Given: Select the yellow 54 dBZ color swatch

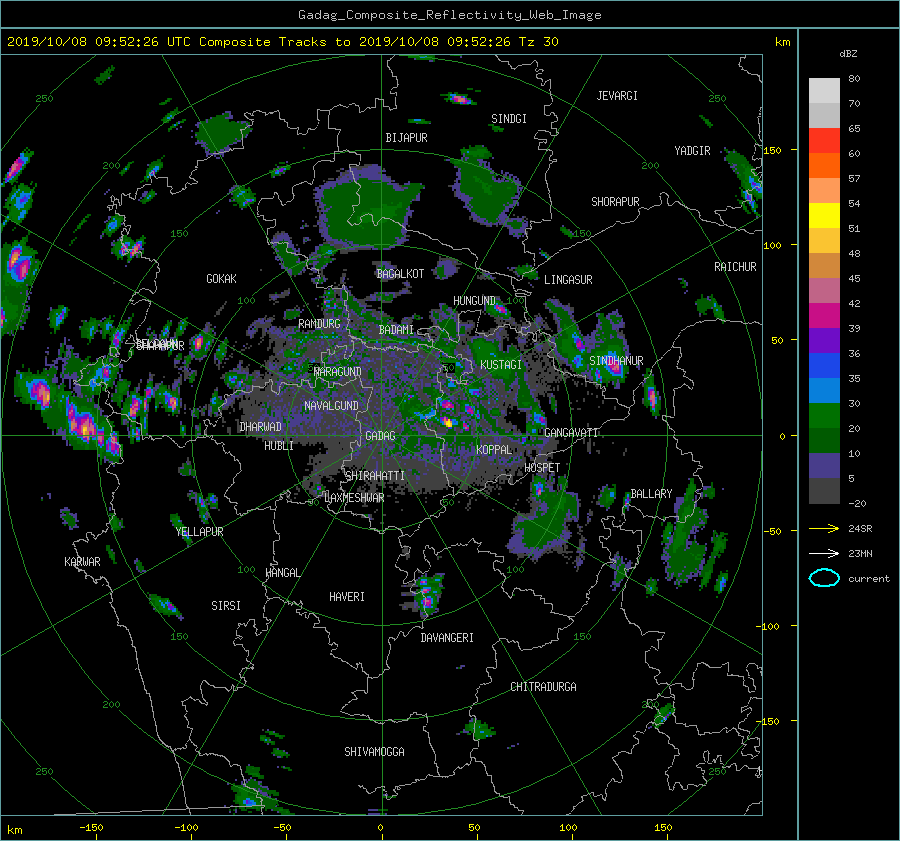Looking at the screenshot, I should 824,216.
